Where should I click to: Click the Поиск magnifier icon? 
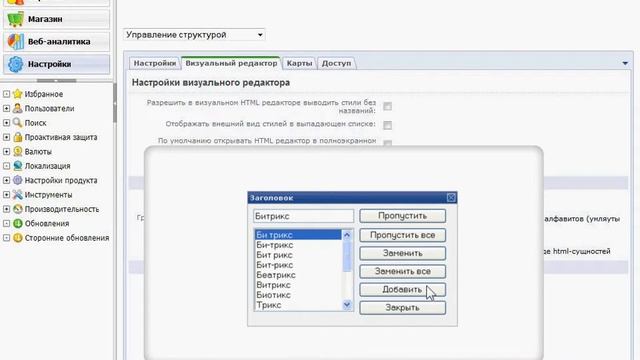pos(18,122)
